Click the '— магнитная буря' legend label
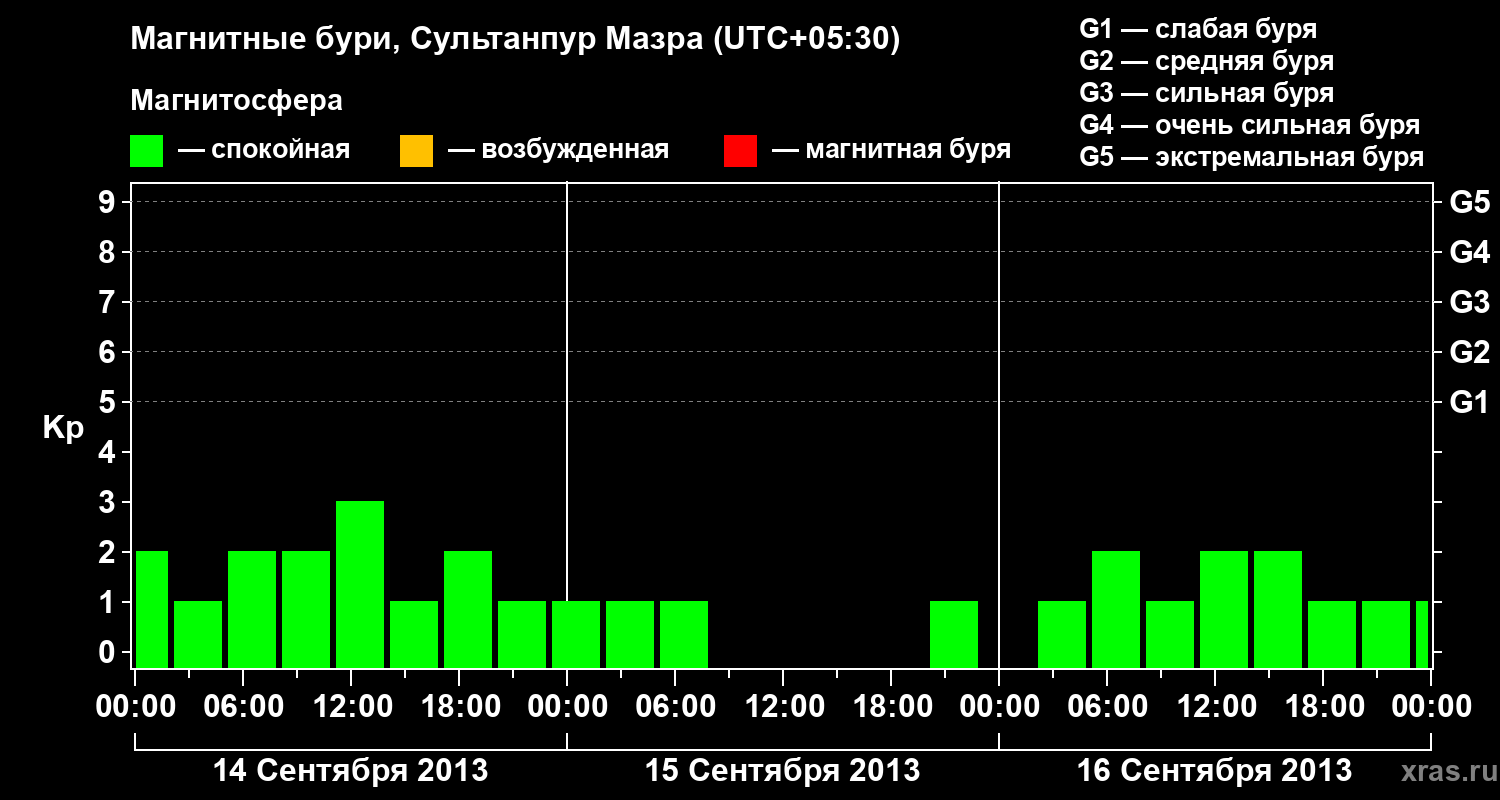Viewport: 1500px width, 800px height. (x=891, y=151)
